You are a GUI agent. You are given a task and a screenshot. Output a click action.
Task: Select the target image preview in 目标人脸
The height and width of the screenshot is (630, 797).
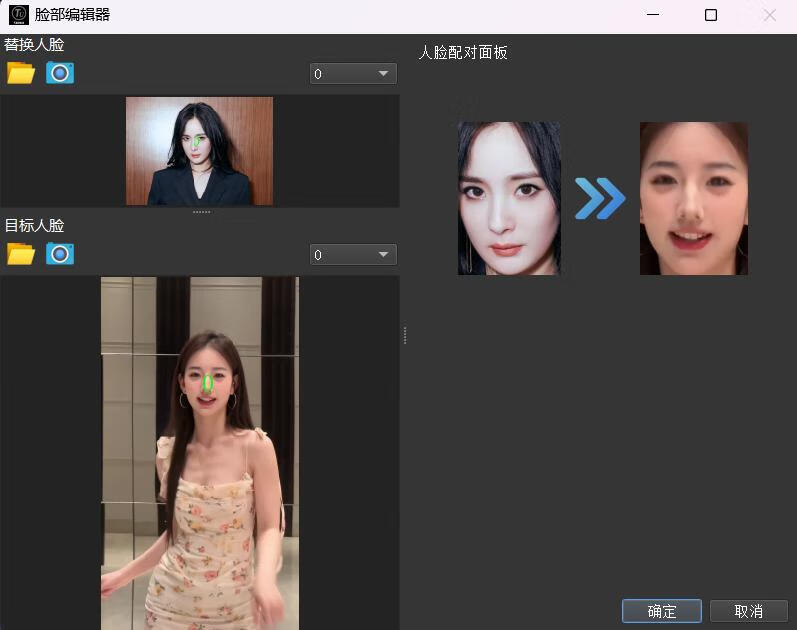coord(199,452)
